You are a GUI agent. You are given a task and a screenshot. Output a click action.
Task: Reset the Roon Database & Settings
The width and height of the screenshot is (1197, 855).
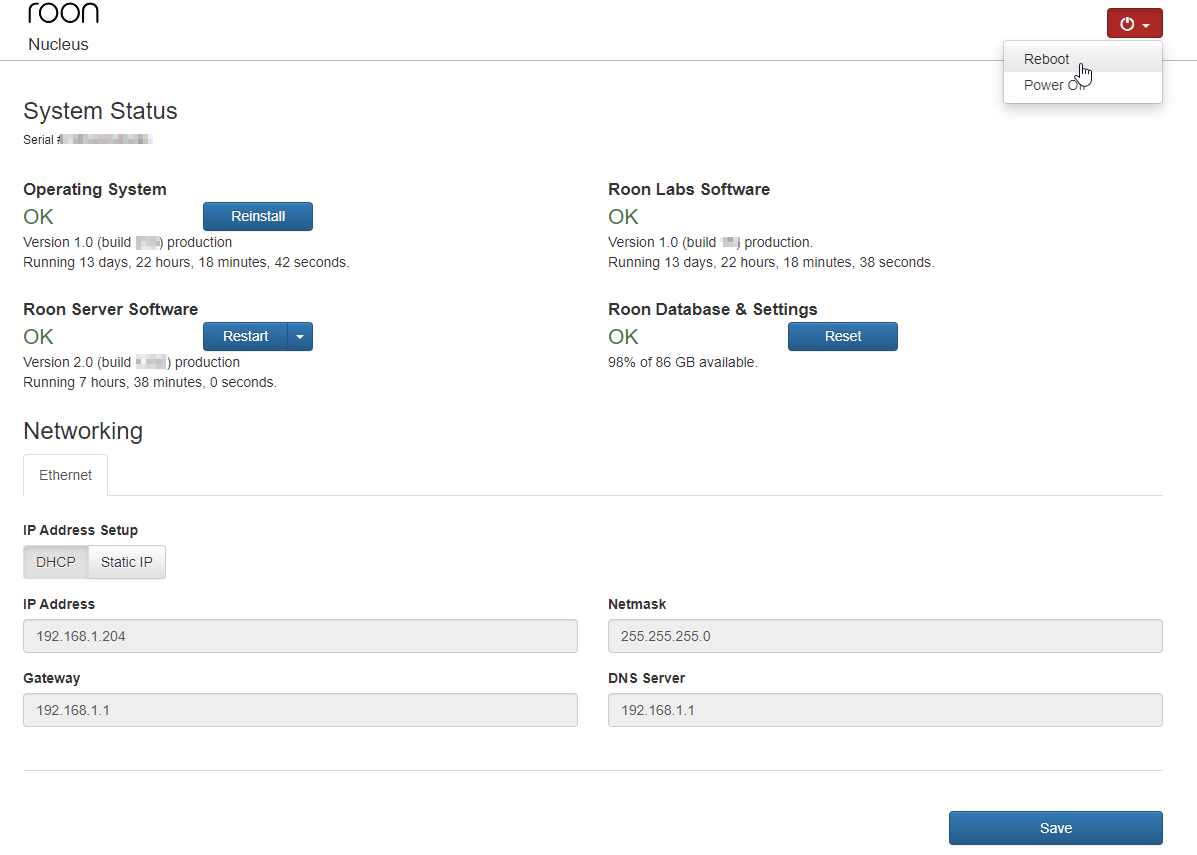tap(842, 336)
